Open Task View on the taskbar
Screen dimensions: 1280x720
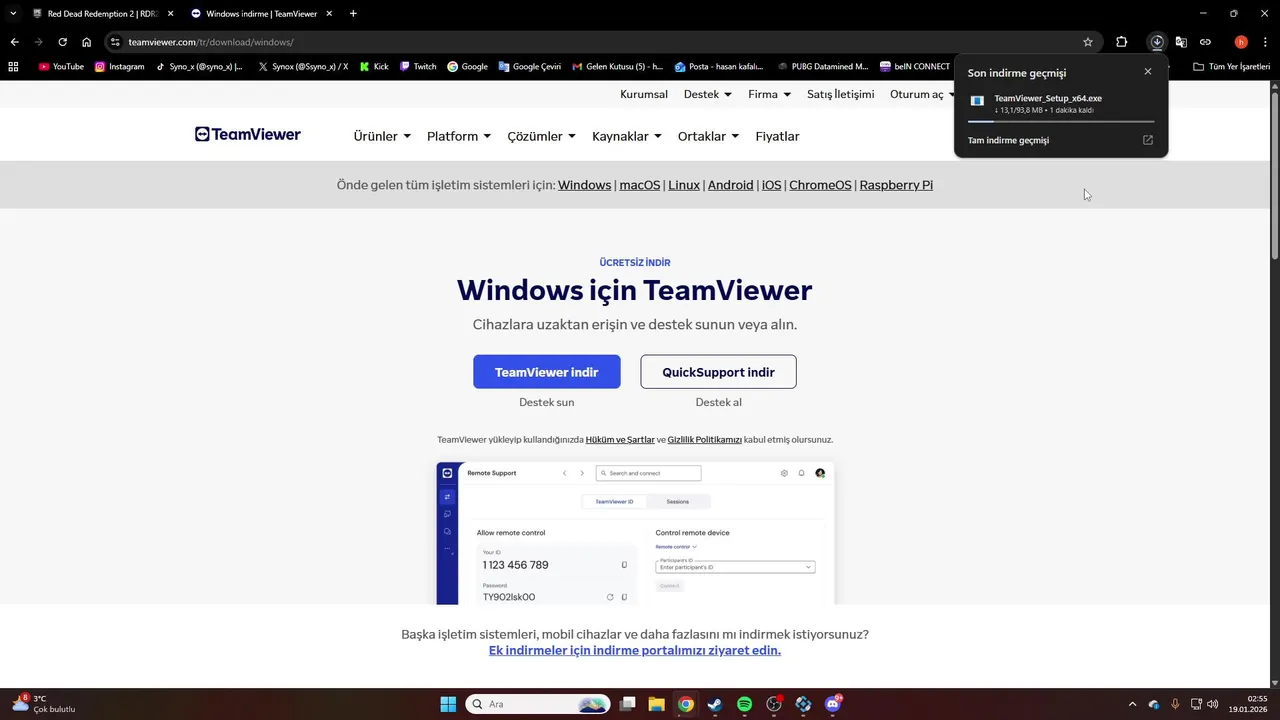pos(627,704)
